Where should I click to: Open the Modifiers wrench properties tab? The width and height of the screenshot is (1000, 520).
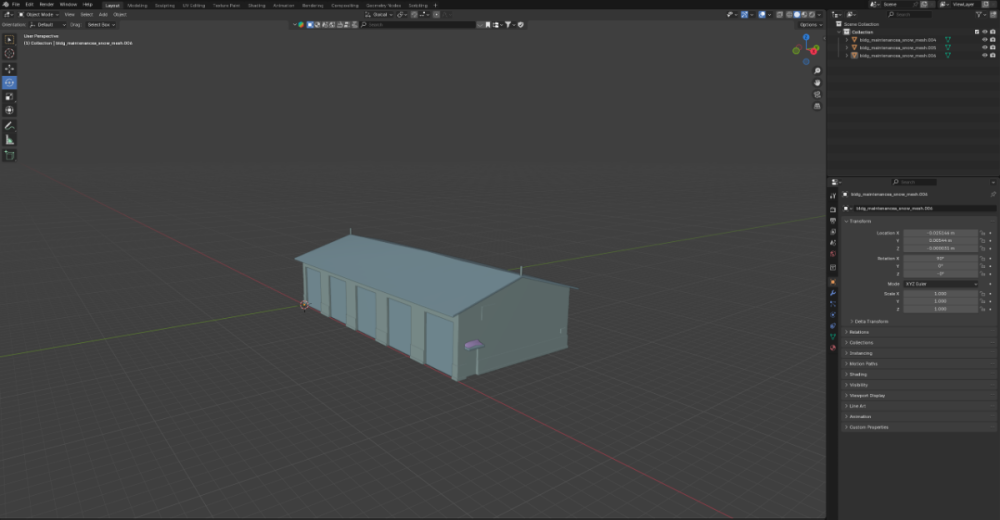[x=833, y=293]
